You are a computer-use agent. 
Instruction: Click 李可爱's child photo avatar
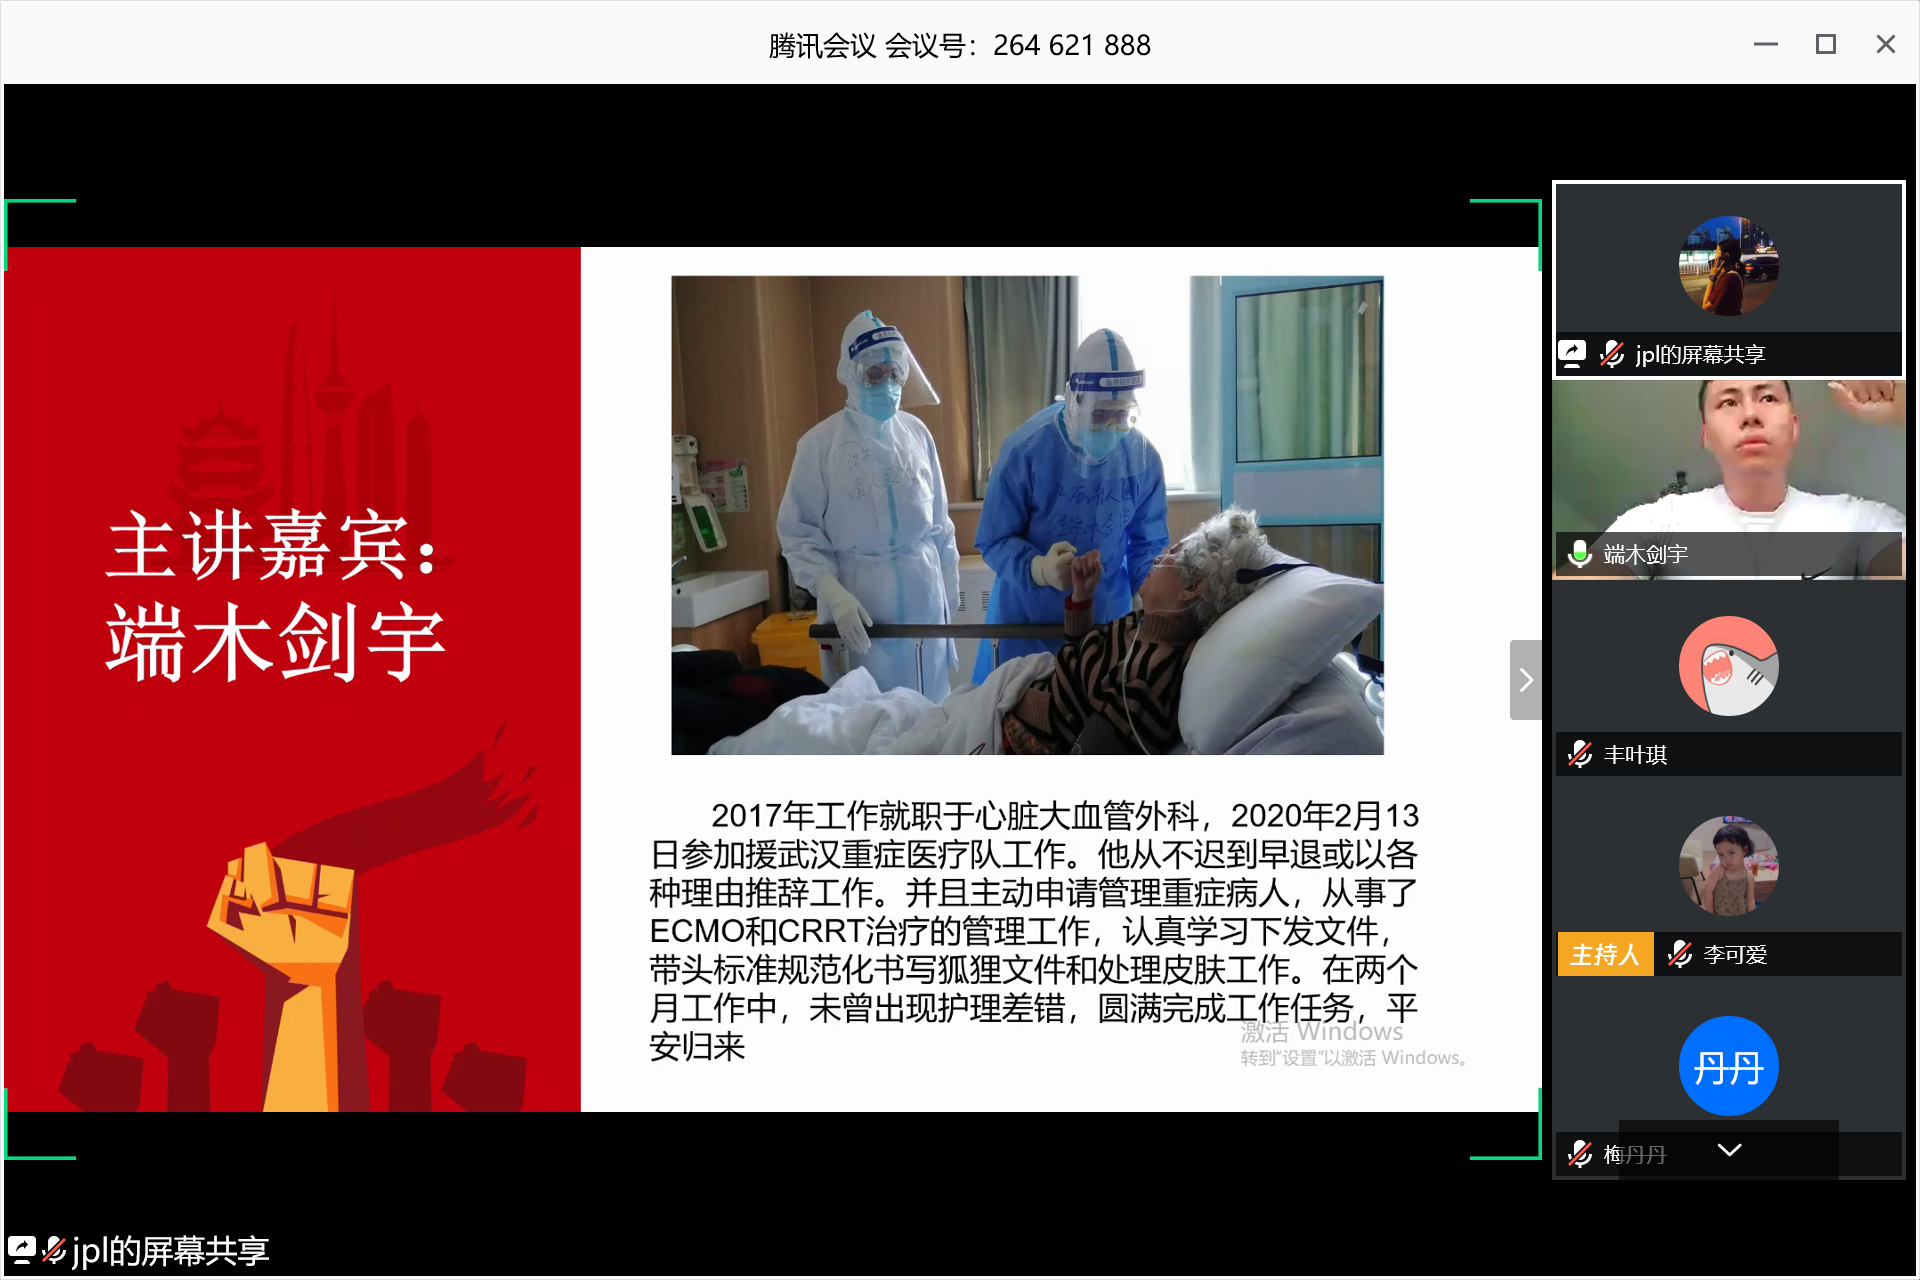click(1728, 866)
